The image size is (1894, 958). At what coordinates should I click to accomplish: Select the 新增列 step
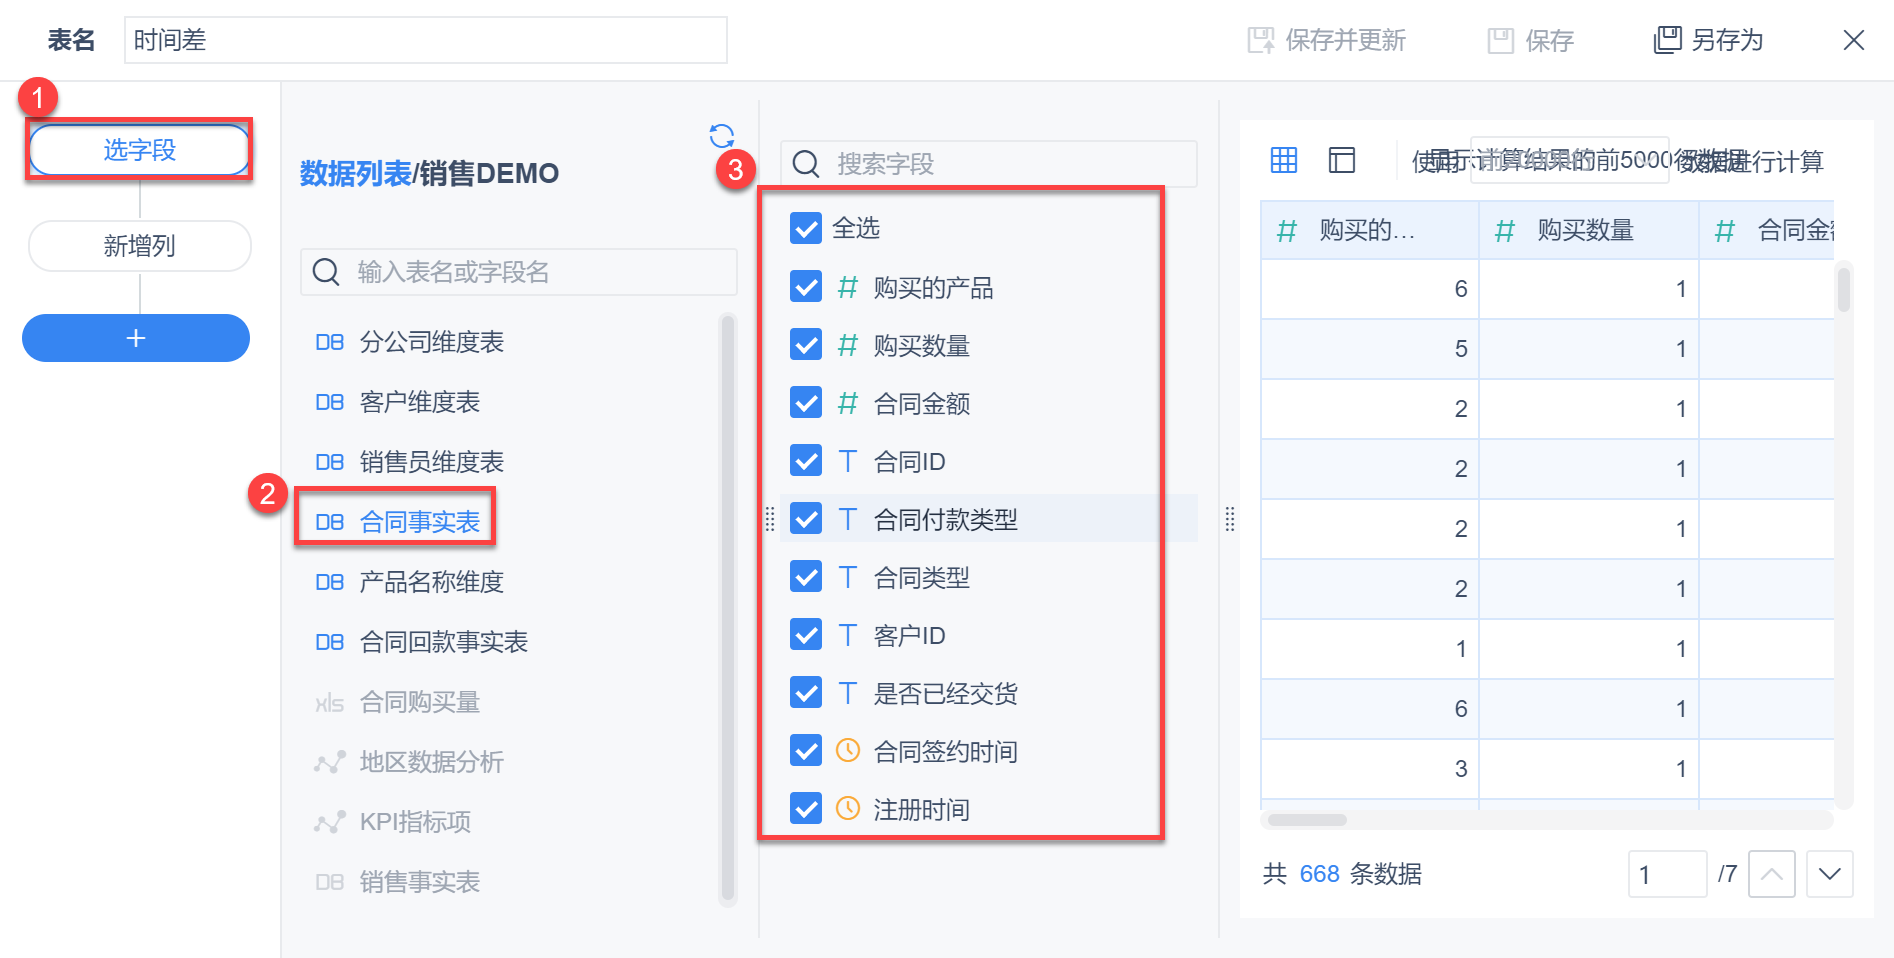point(139,246)
